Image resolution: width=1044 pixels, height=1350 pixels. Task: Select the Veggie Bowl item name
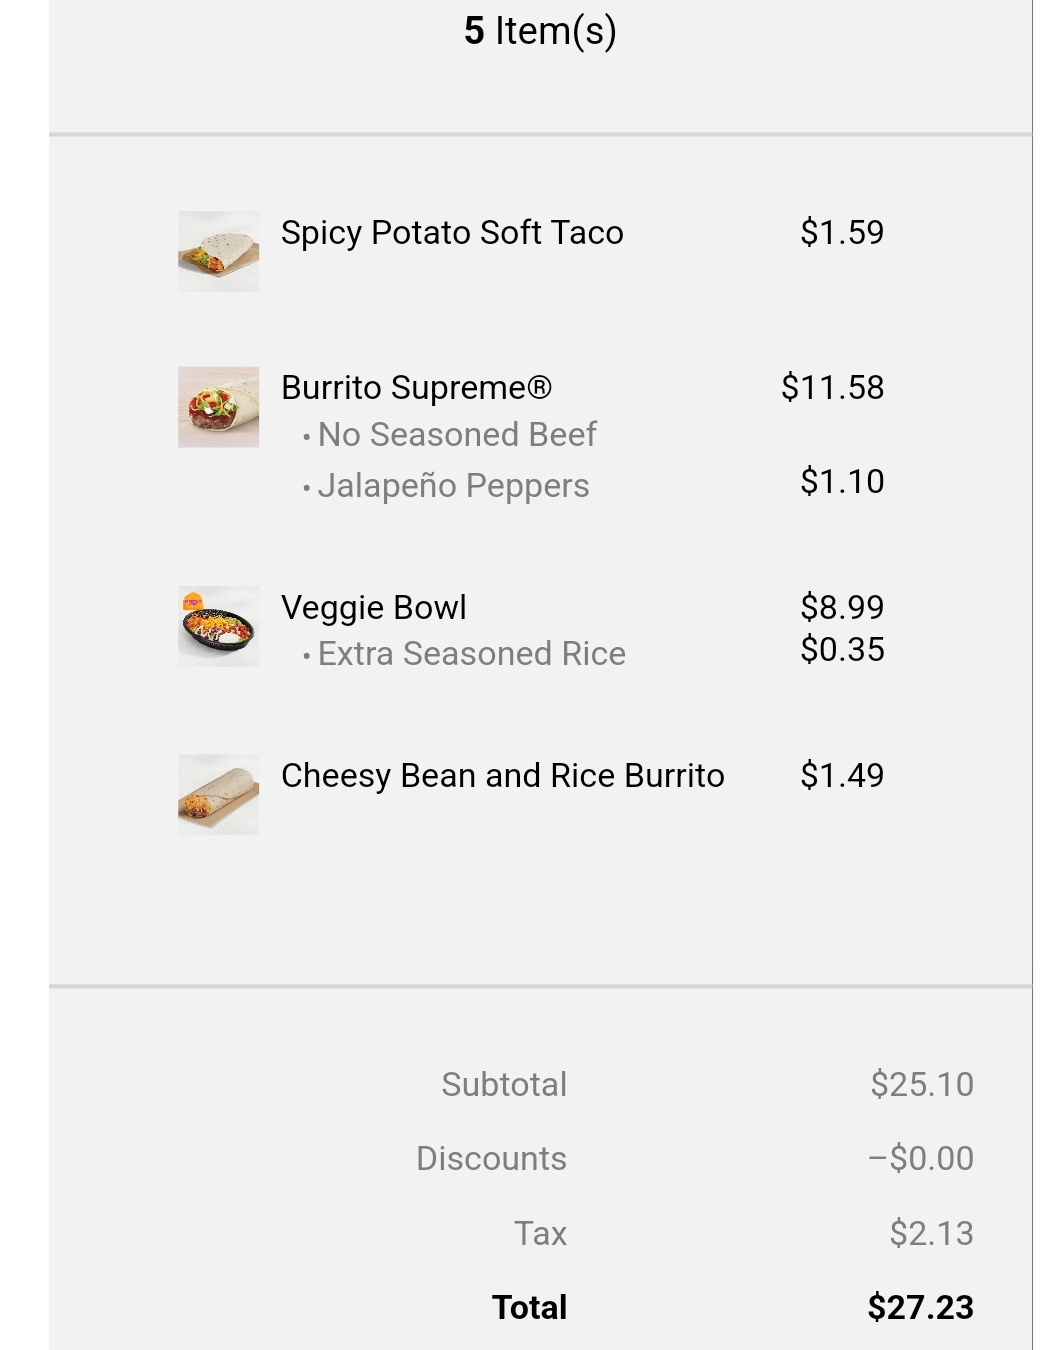pyautogui.click(x=374, y=608)
